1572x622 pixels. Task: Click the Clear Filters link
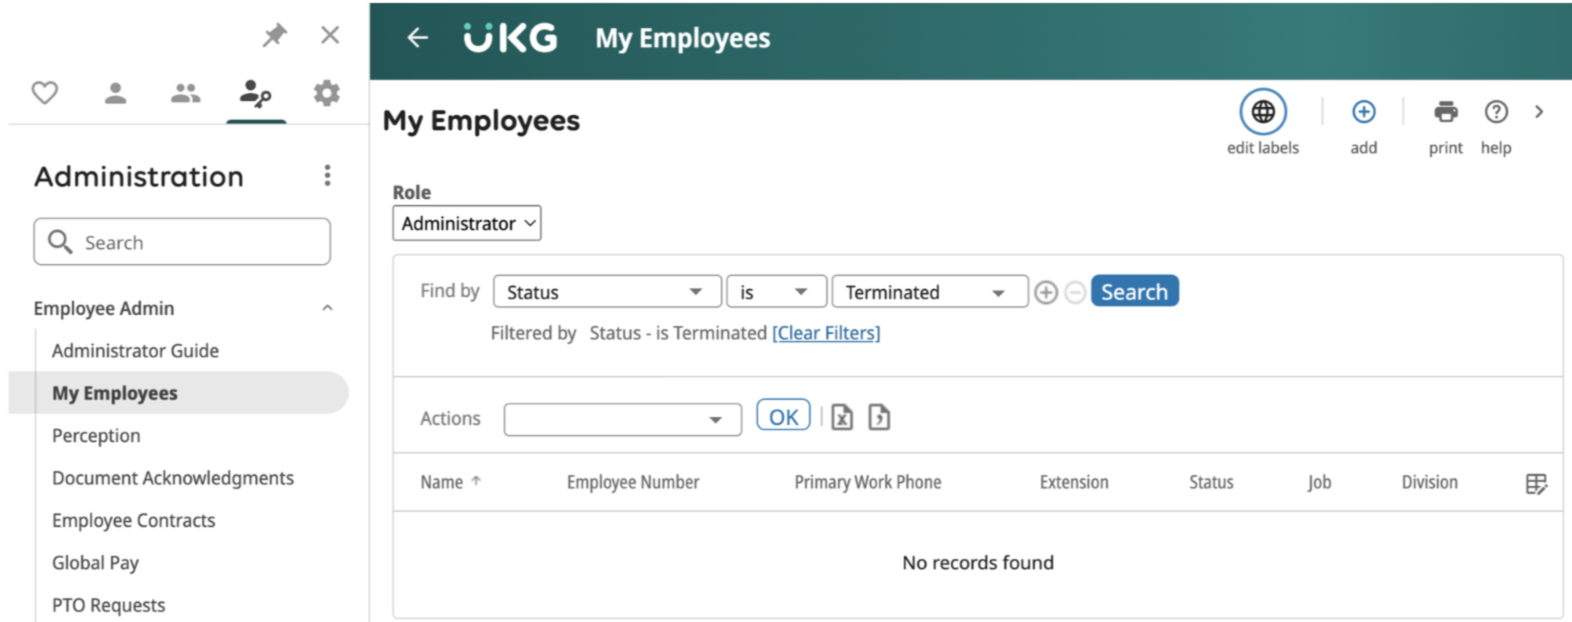[826, 333]
